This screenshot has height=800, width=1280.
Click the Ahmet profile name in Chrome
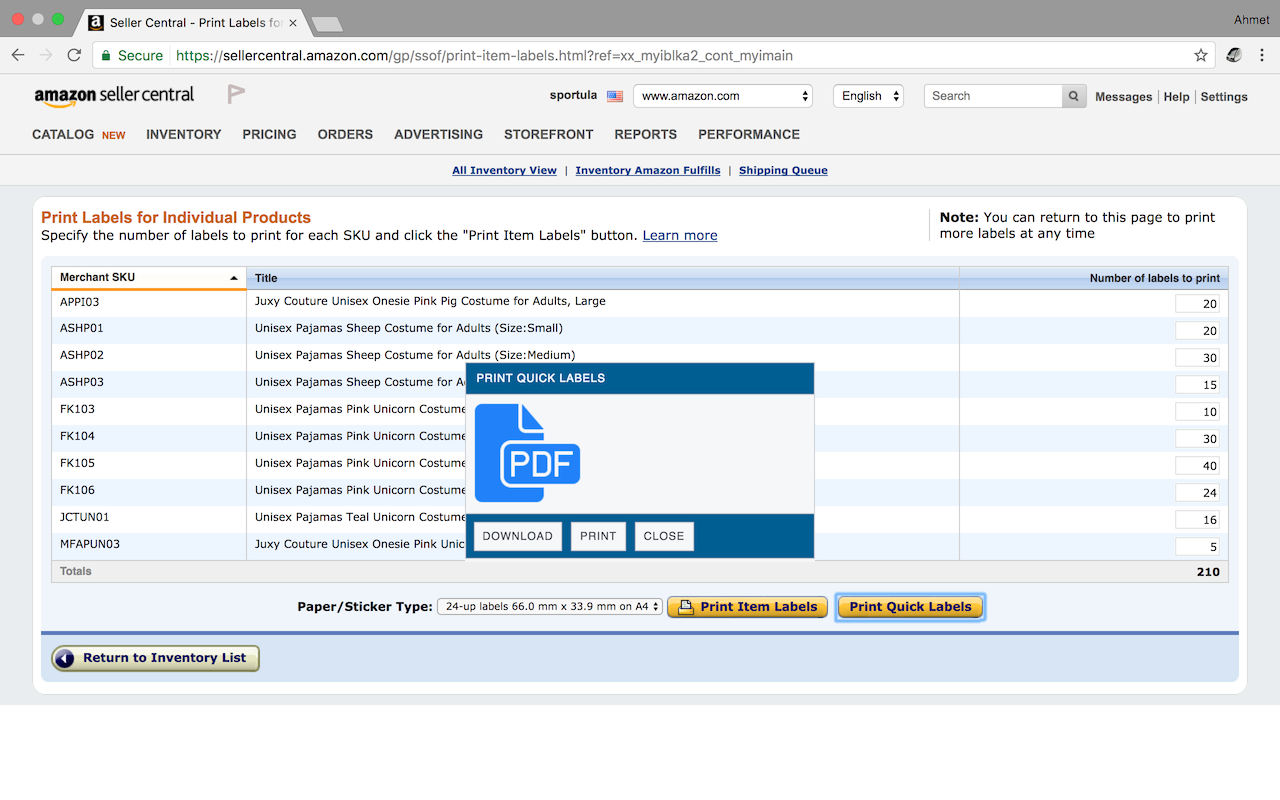[1251, 19]
